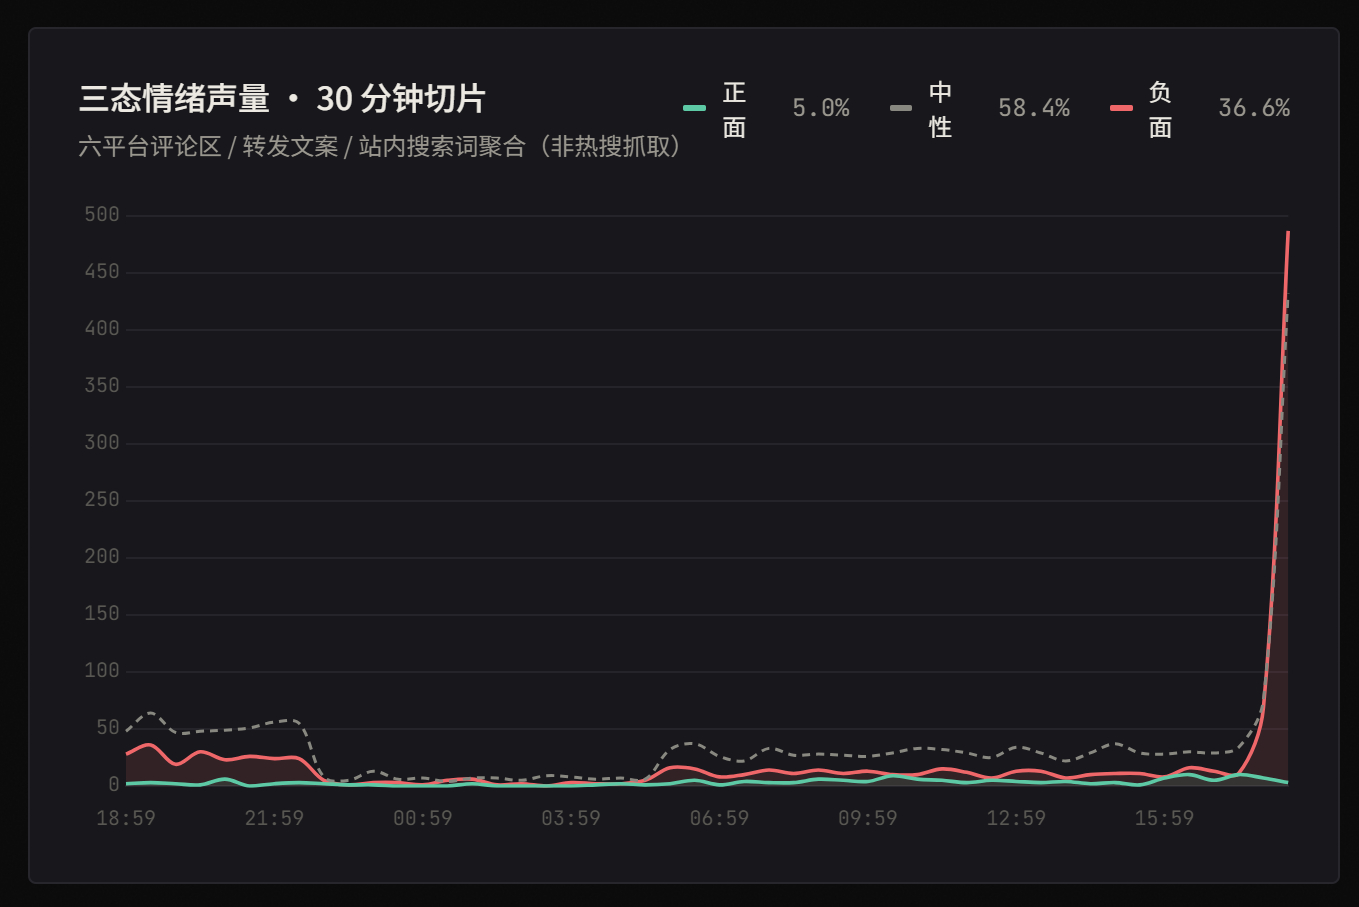Click the gray 中性 legend swatch
The image size is (1359, 907).
[x=901, y=108]
